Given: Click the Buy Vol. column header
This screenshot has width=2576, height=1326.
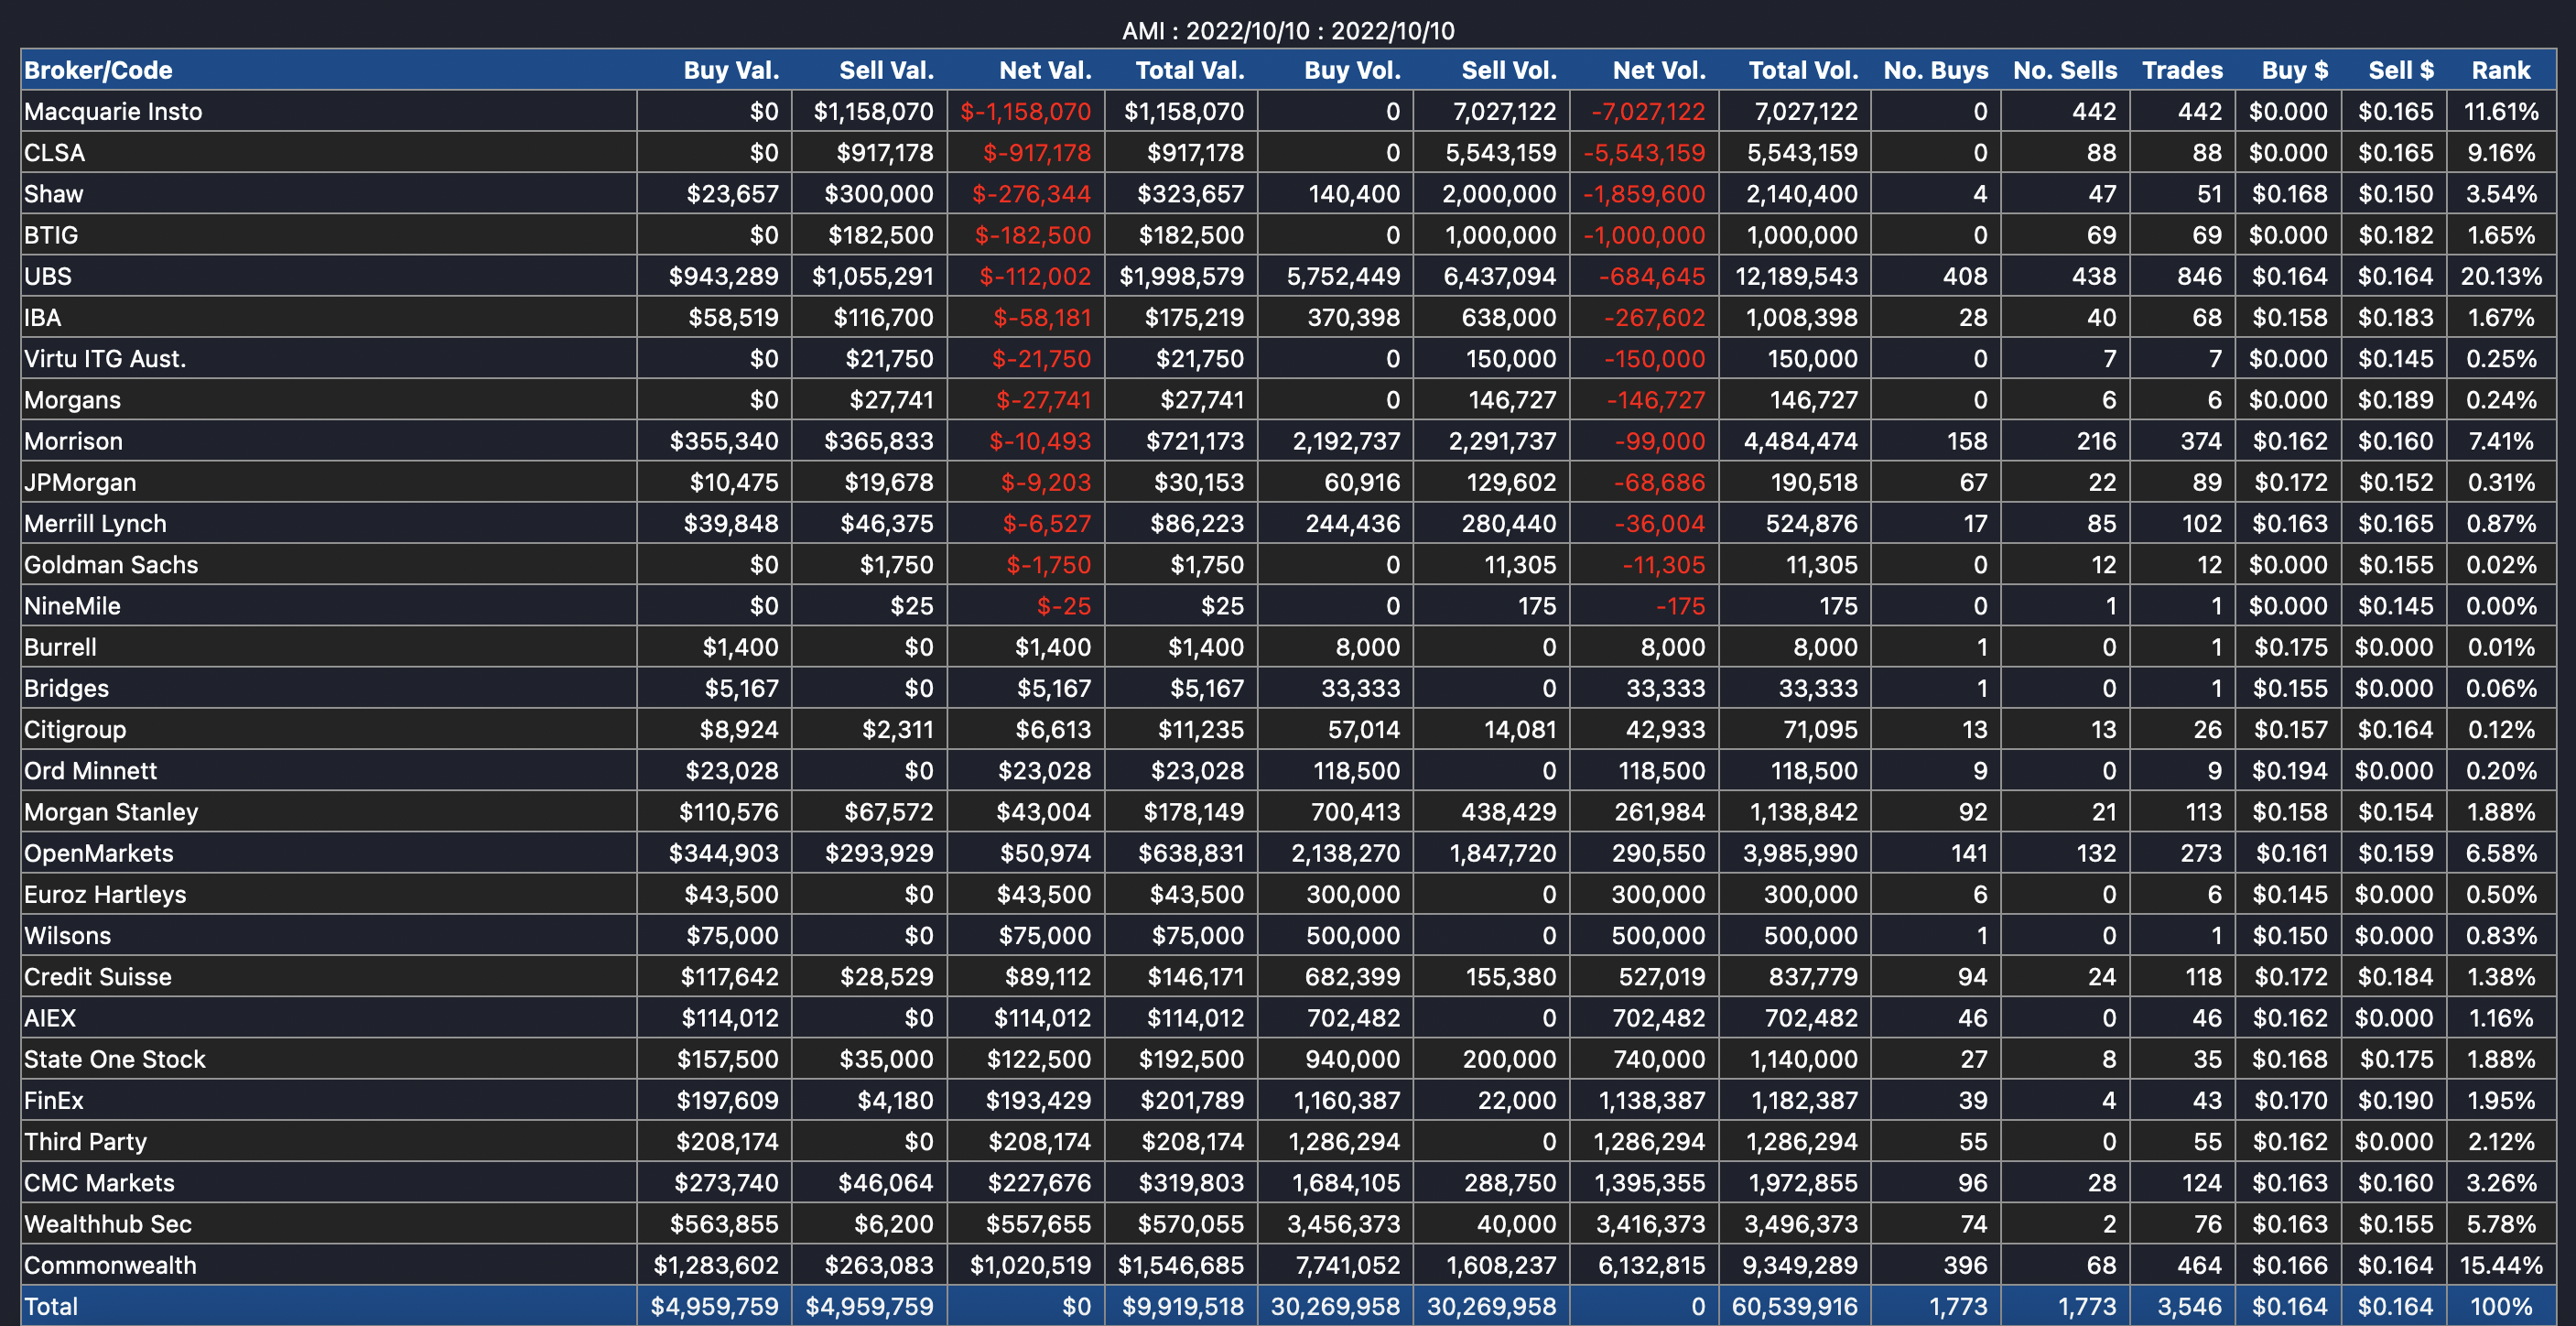Looking at the screenshot, I should (x=1352, y=70).
